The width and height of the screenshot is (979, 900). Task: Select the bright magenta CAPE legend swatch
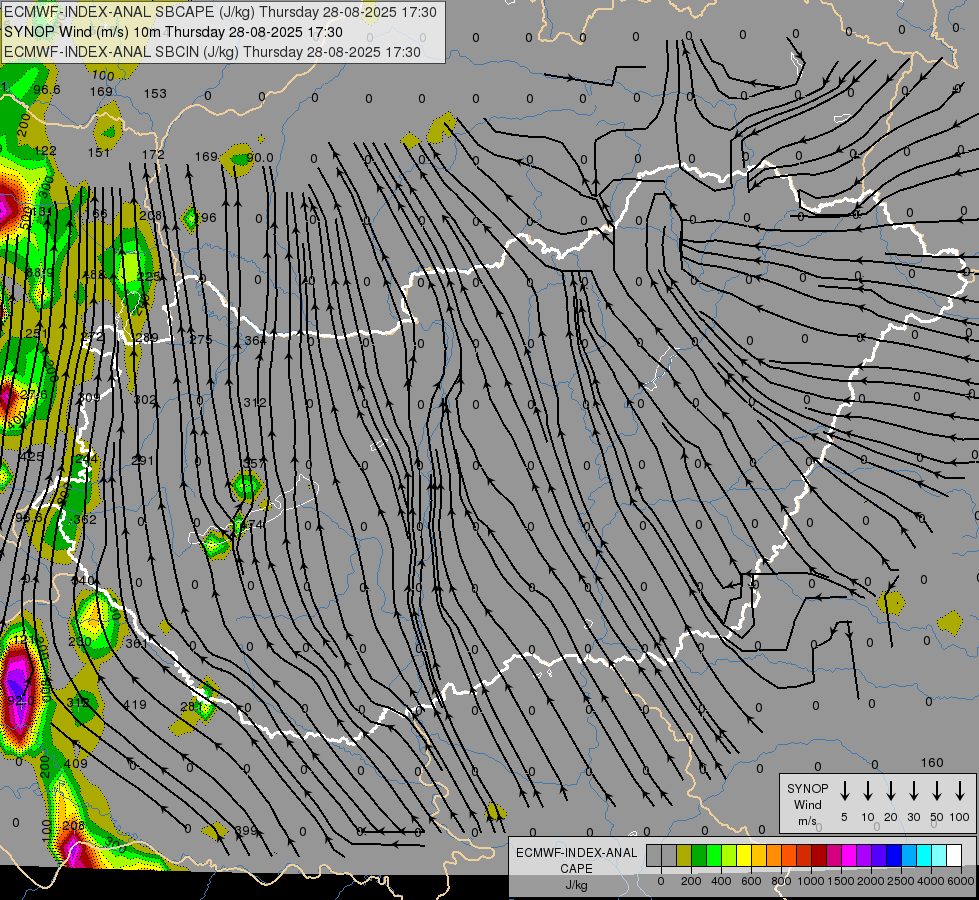pos(849,855)
